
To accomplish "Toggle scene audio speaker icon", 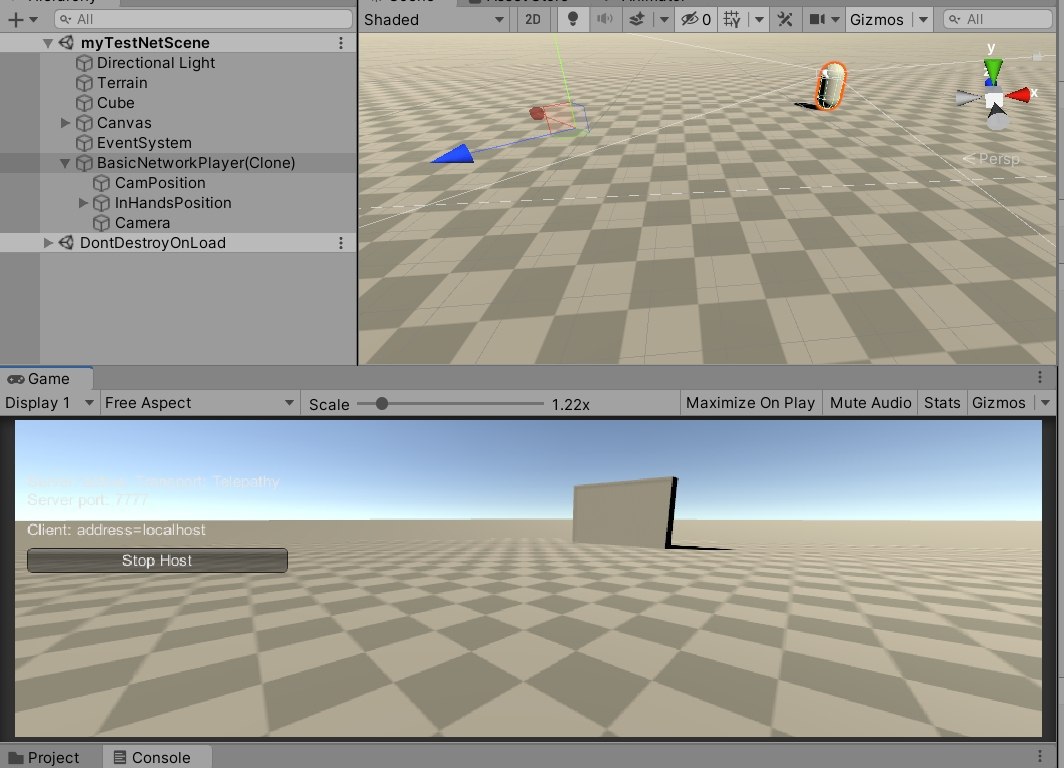I will 604,19.
